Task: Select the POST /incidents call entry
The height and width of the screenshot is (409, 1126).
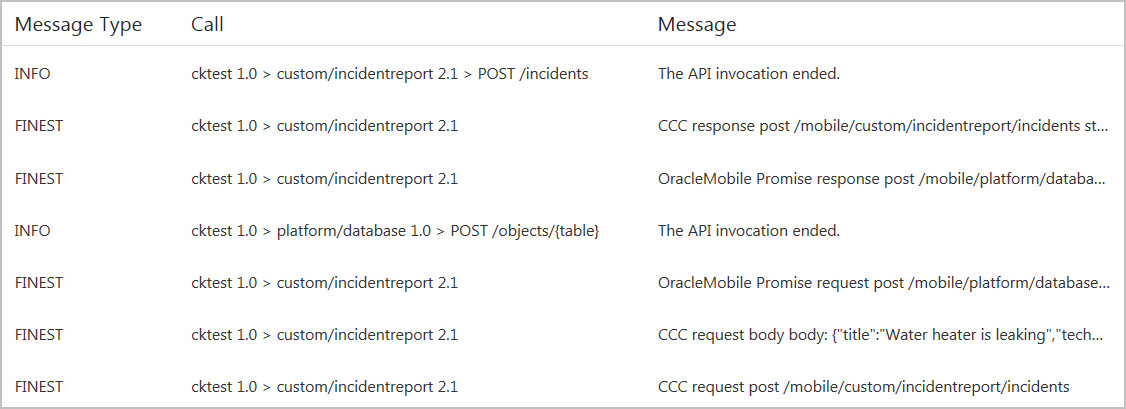Action: [x=389, y=73]
